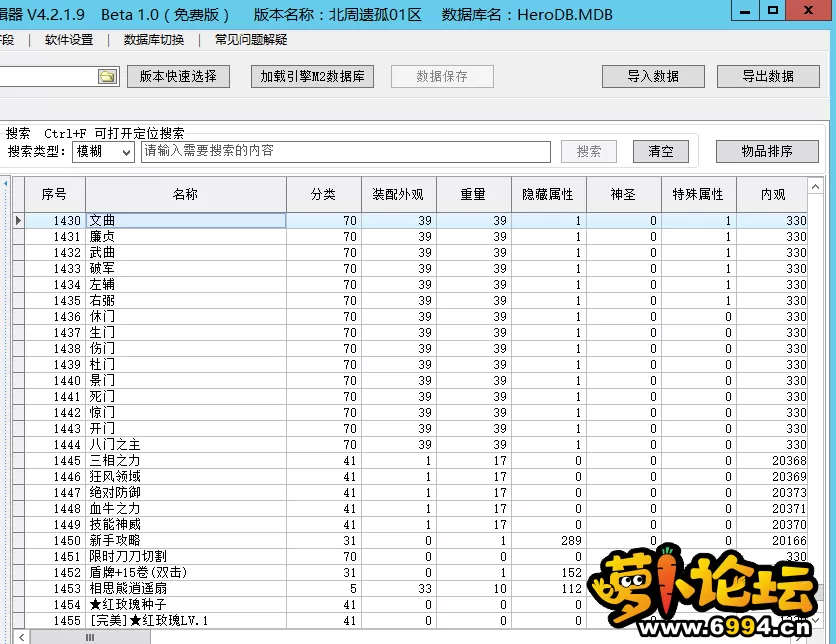
Task: Select the 武曲 name cell
Action: tap(186, 252)
